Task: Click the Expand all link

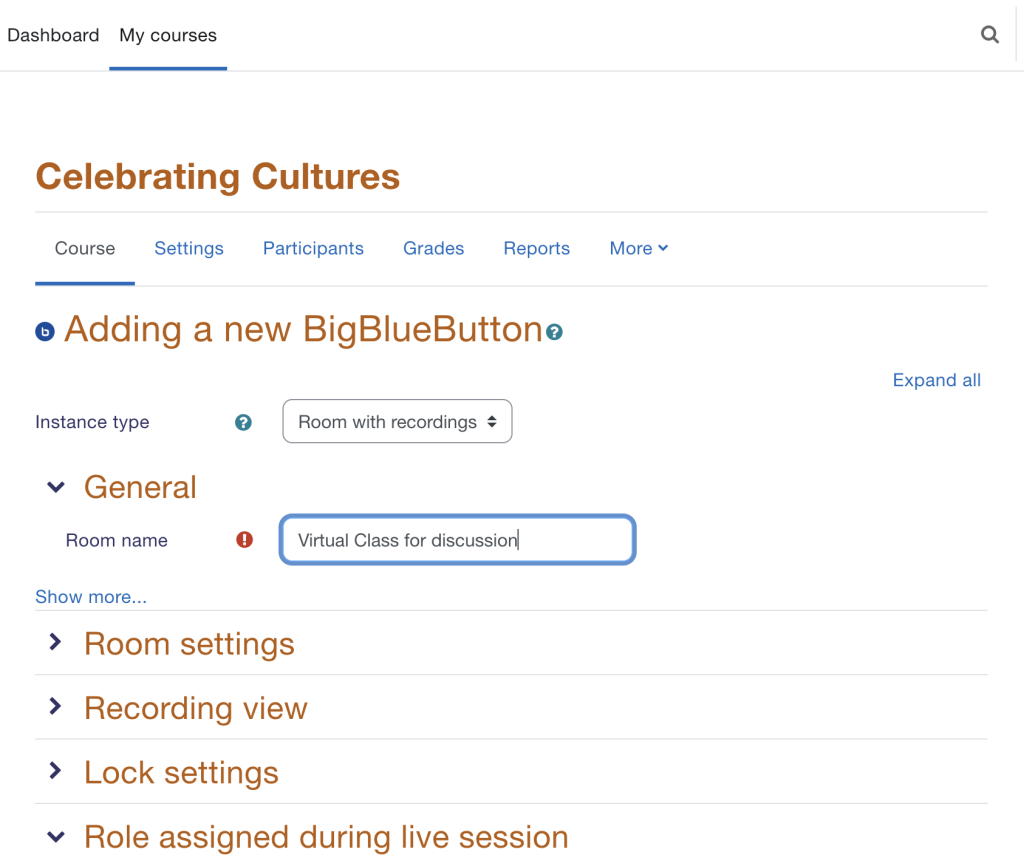Action: 936,380
